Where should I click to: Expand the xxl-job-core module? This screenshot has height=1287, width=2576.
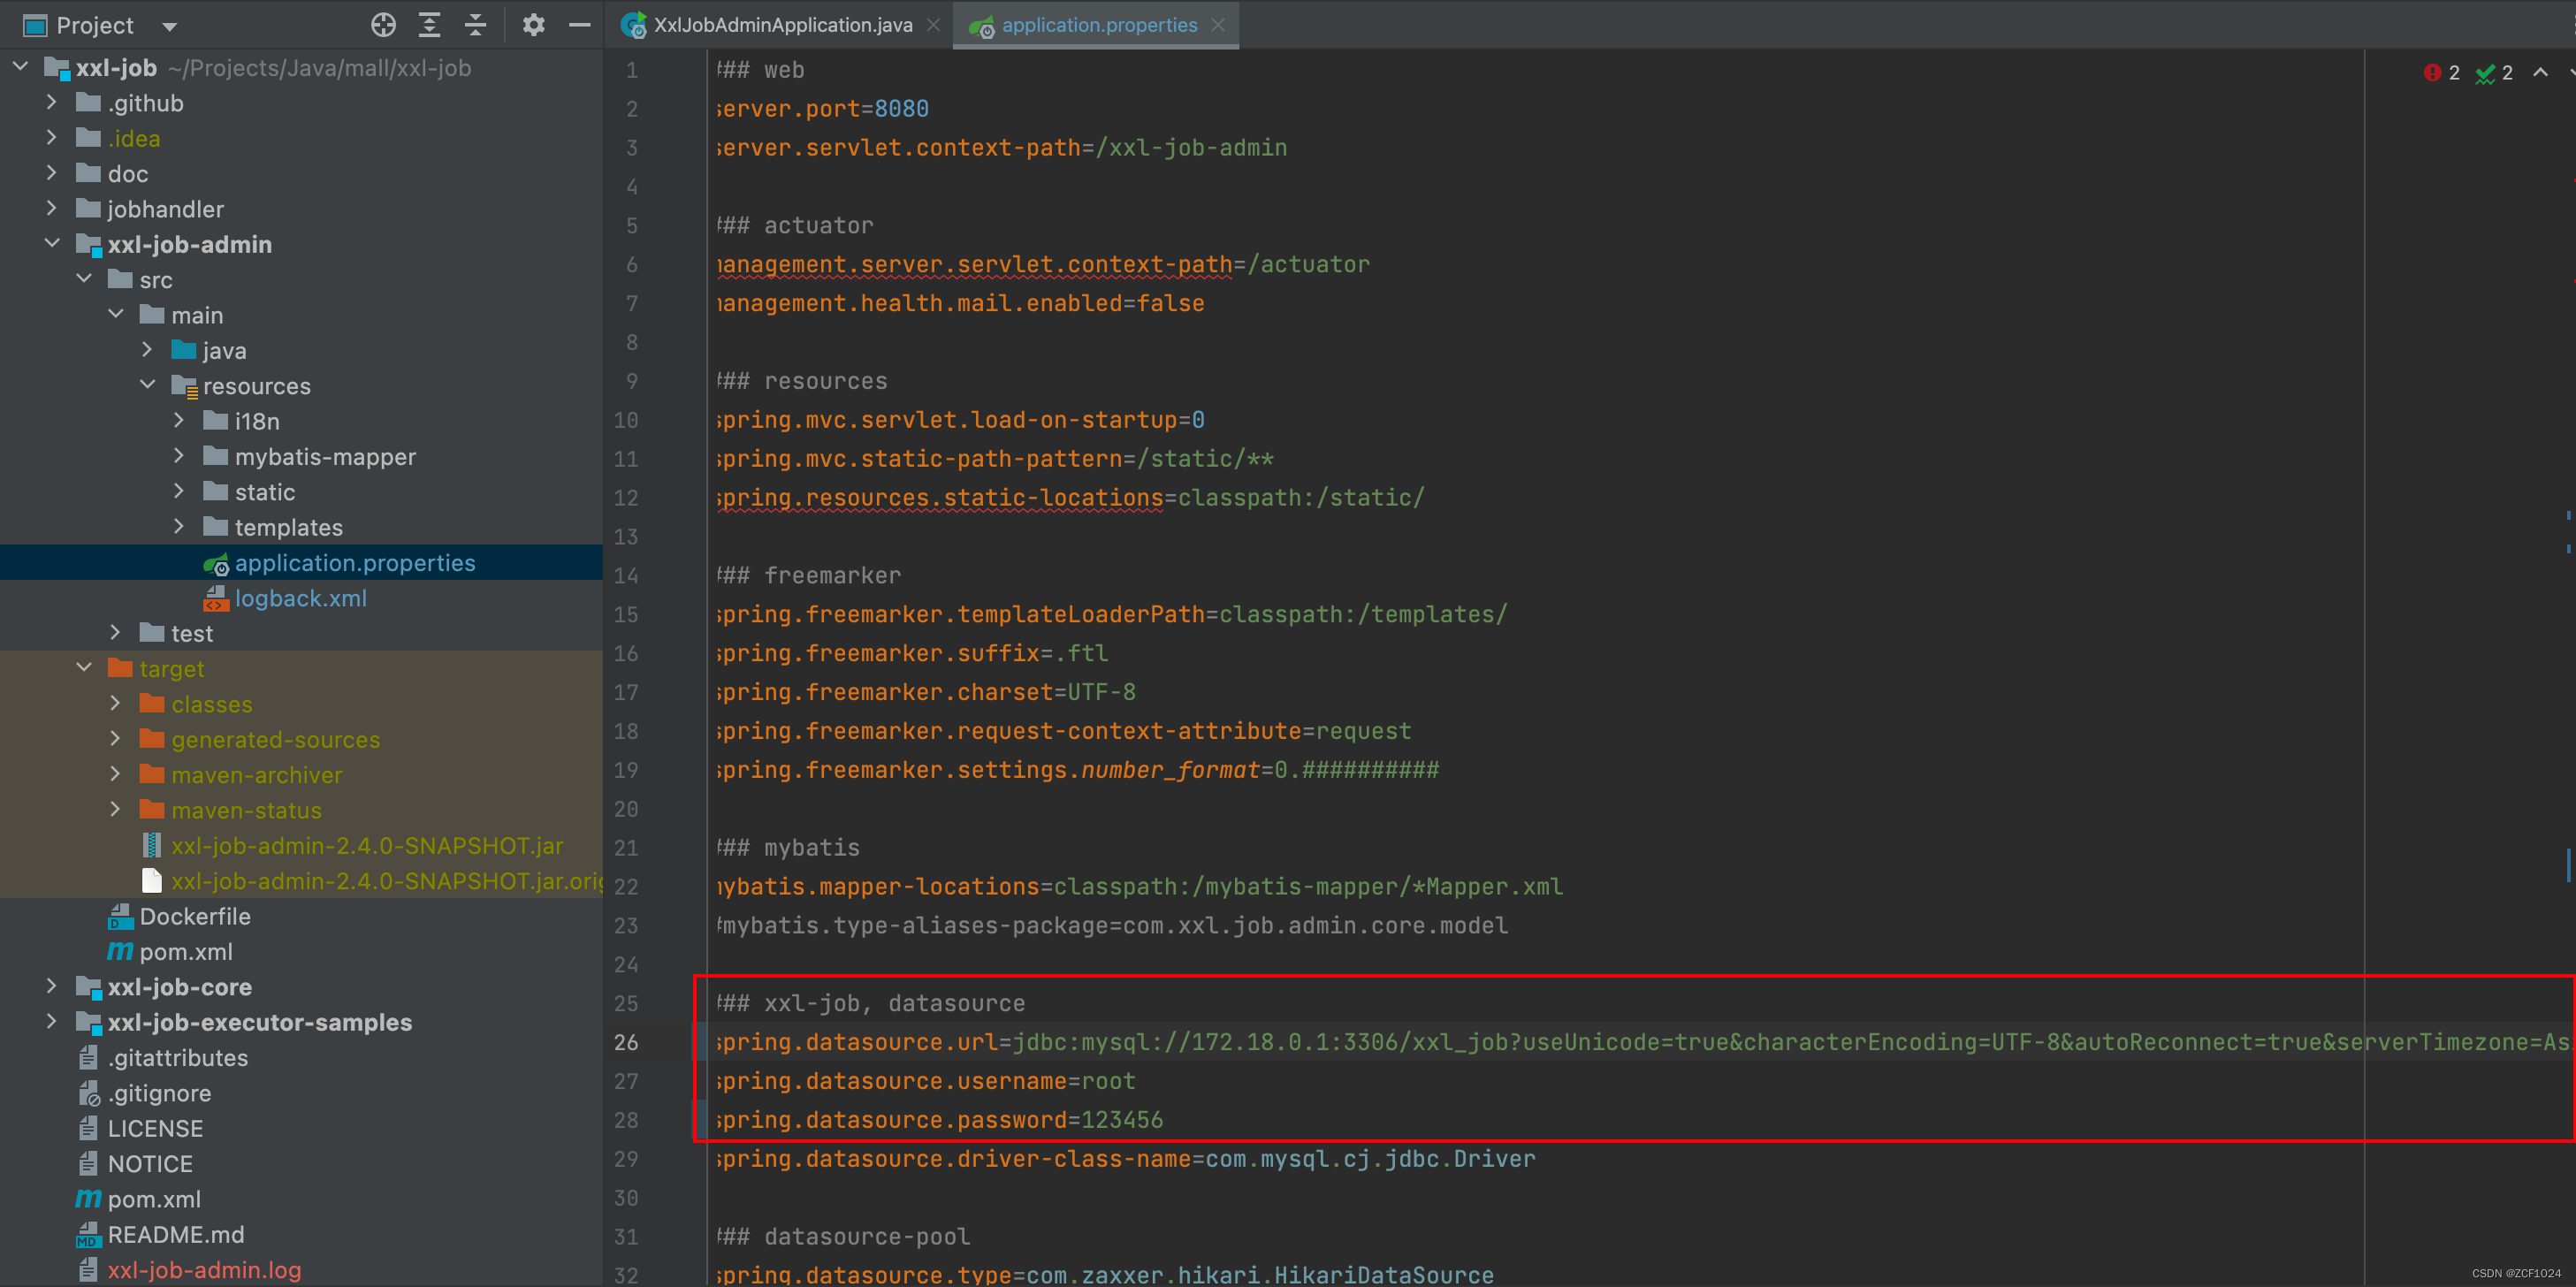click(52, 986)
